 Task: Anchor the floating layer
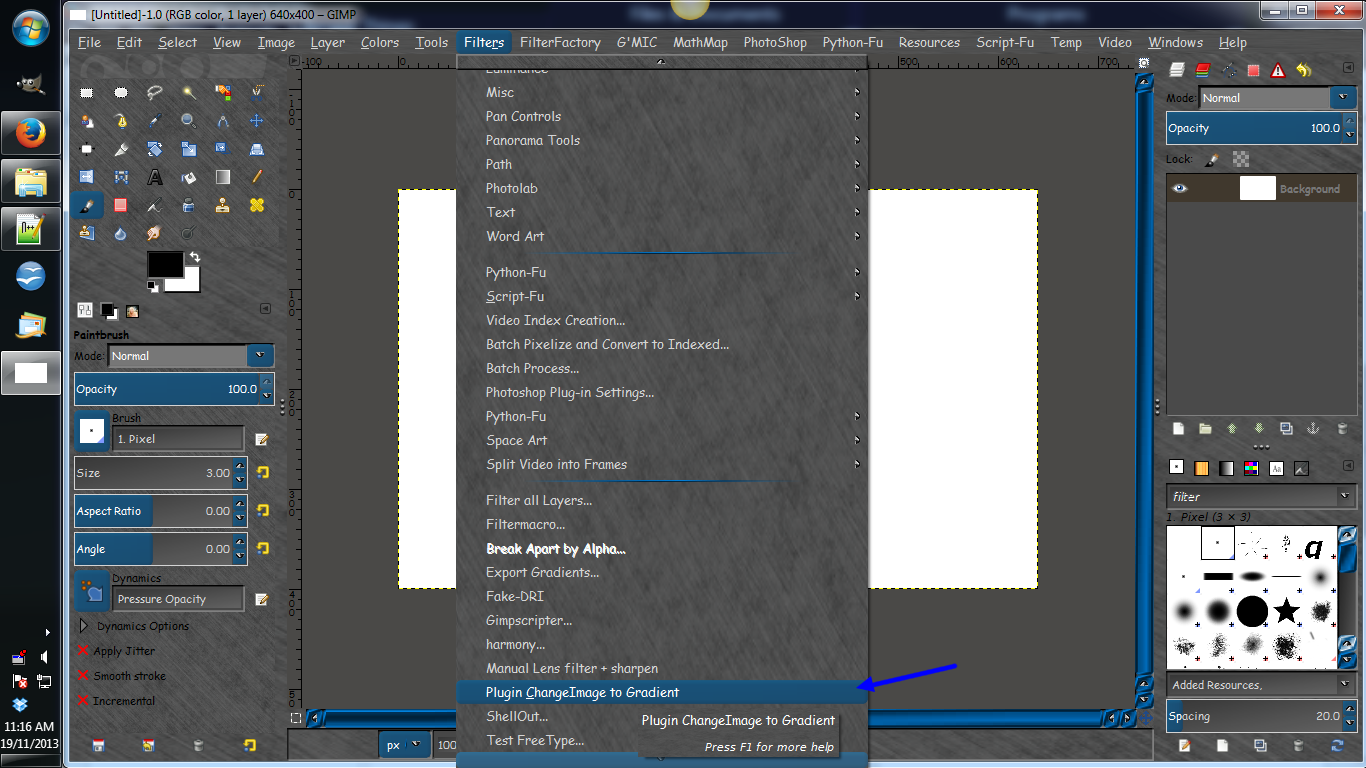(x=1314, y=429)
